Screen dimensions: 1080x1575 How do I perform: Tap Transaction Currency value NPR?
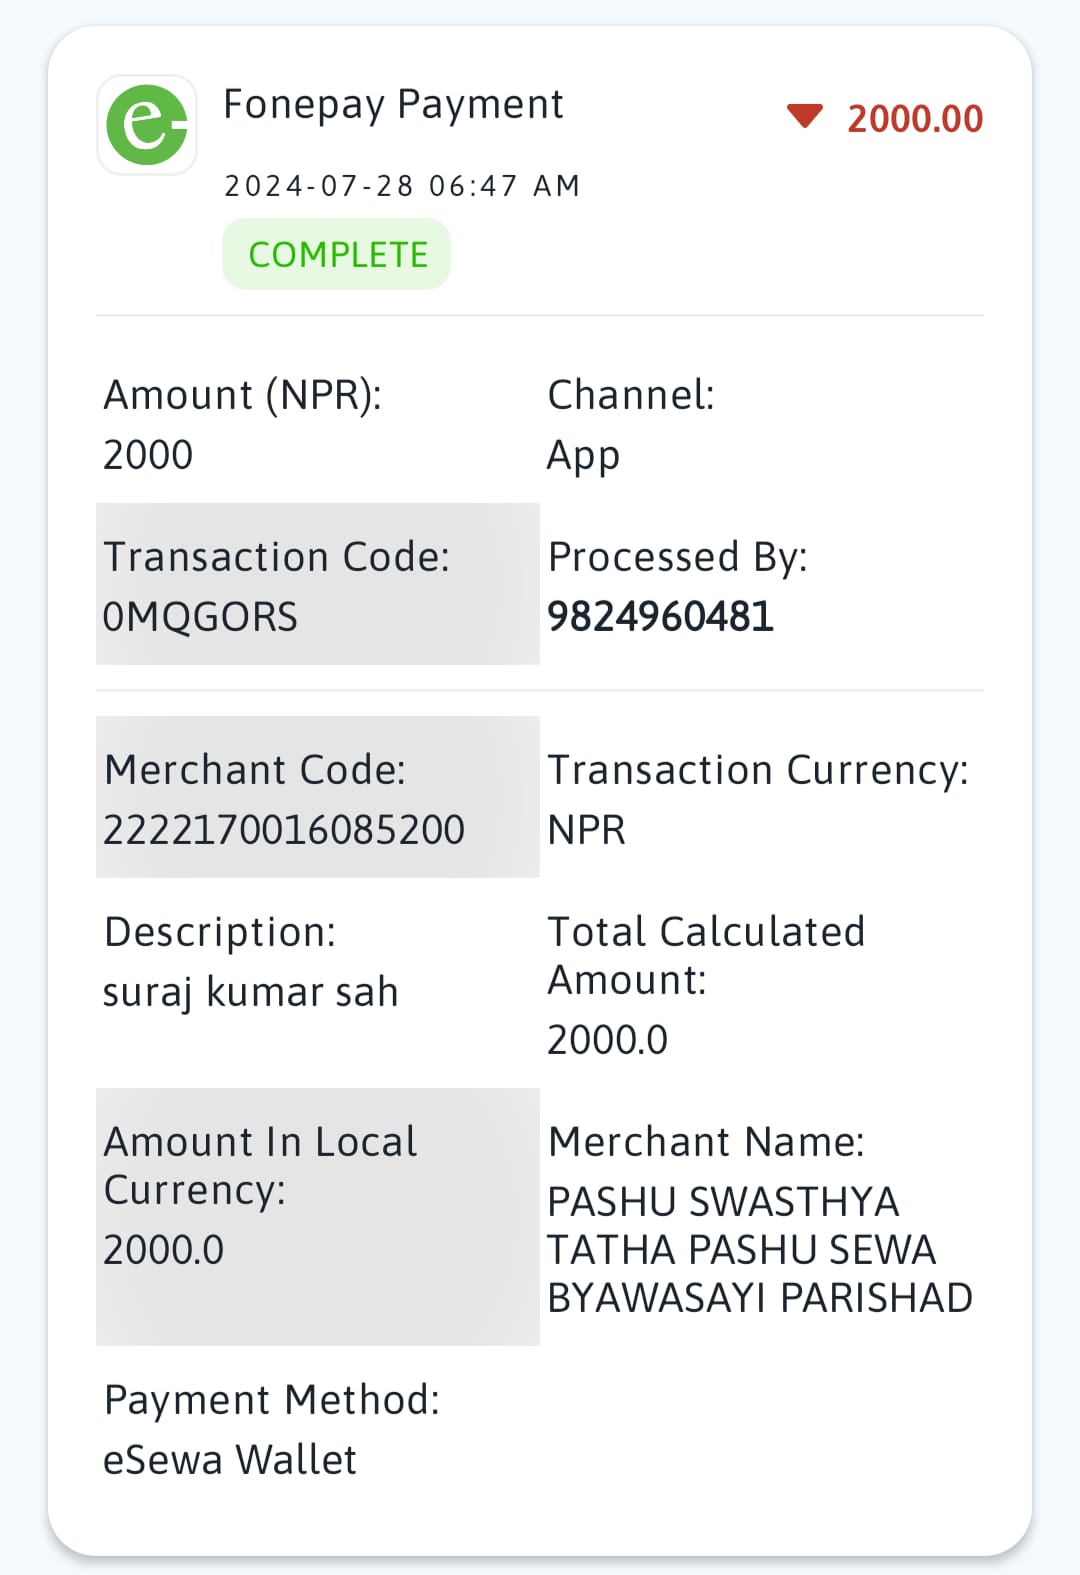tap(586, 830)
